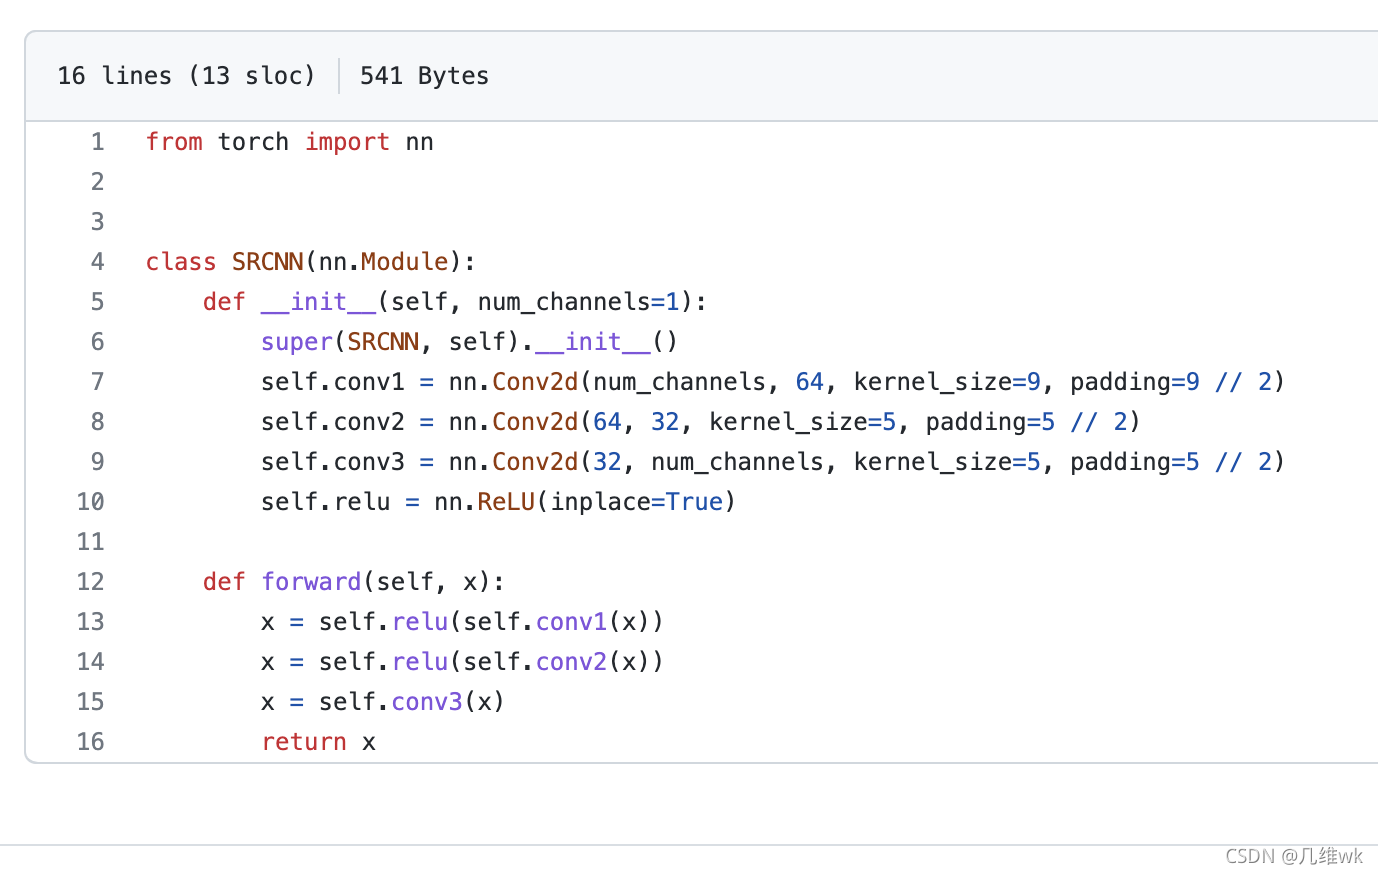Click line number 2
This screenshot has height=874, width=1378.
[x=97, y=182]
